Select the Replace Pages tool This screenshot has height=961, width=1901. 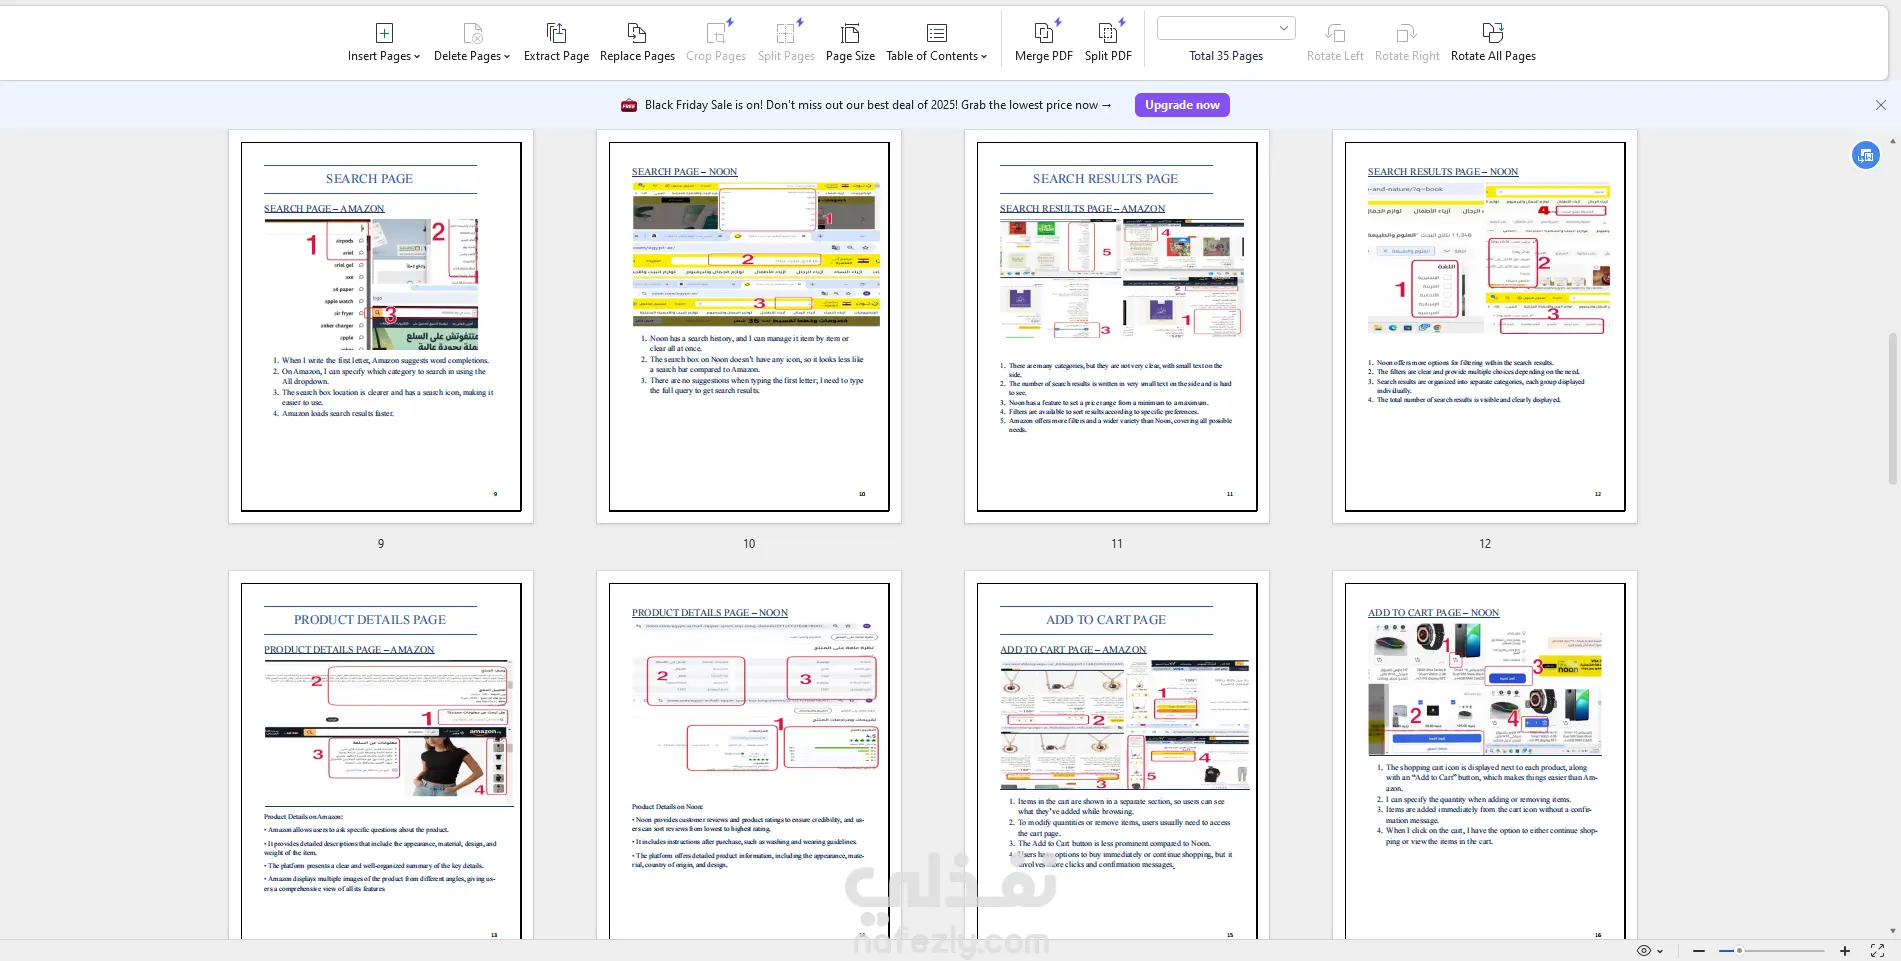(x=637, y=43)
